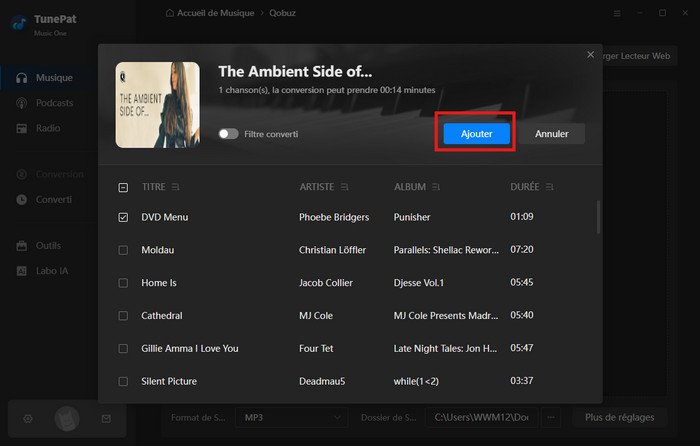Viewport: 700px width, 446px height.
Task: Click the Djesse Vol.1 album text
Action: (419, 283)
